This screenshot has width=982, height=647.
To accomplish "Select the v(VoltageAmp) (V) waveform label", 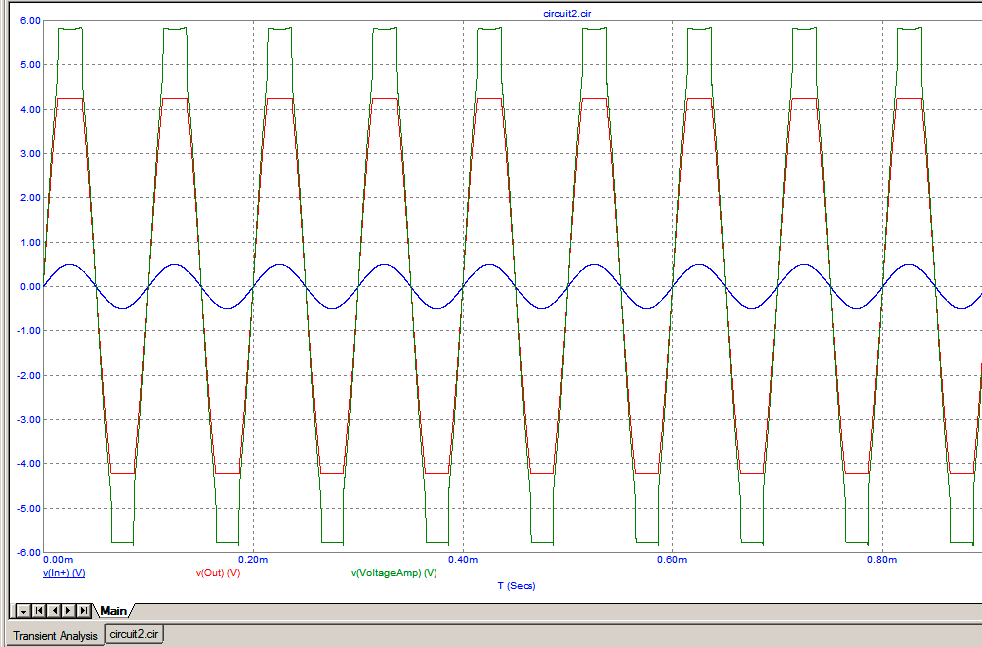I will tap(393, 572).
